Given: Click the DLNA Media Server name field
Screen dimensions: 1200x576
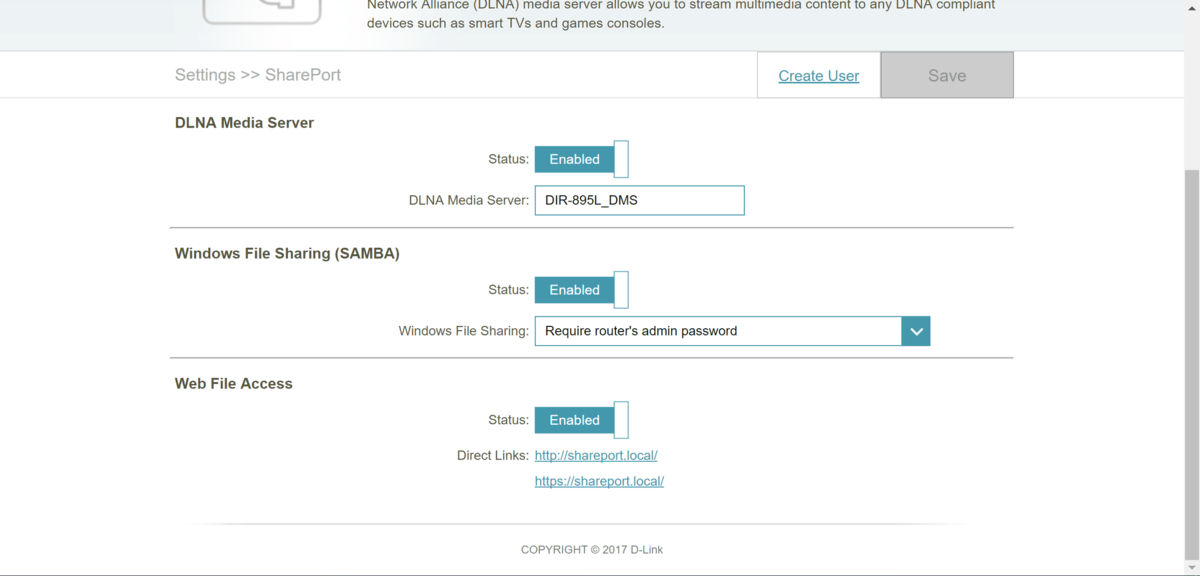Looking at the screenshot, I should (x=639, y=200).
